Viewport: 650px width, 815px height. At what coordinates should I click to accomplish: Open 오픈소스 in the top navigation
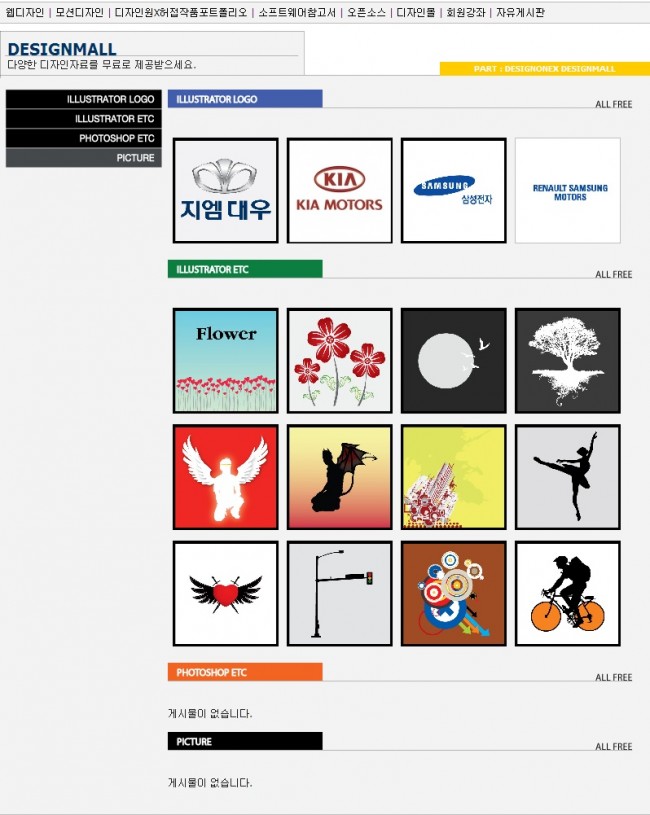tap(366, 12)
